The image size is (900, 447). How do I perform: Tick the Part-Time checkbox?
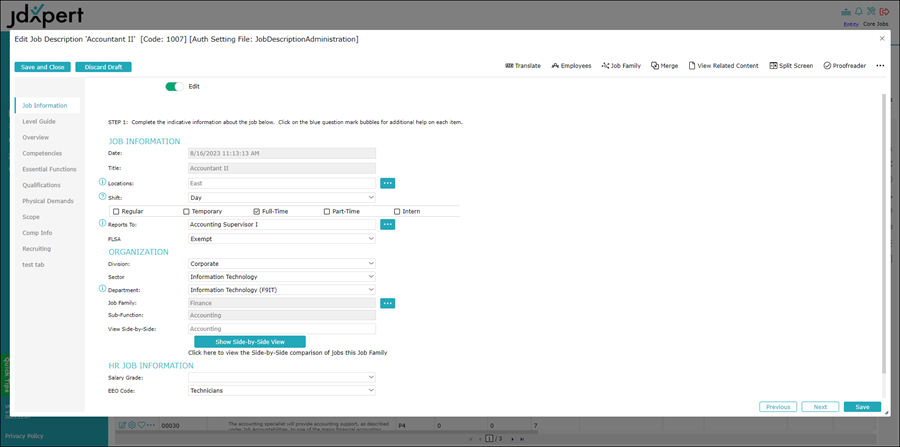(x=327, y=211)
